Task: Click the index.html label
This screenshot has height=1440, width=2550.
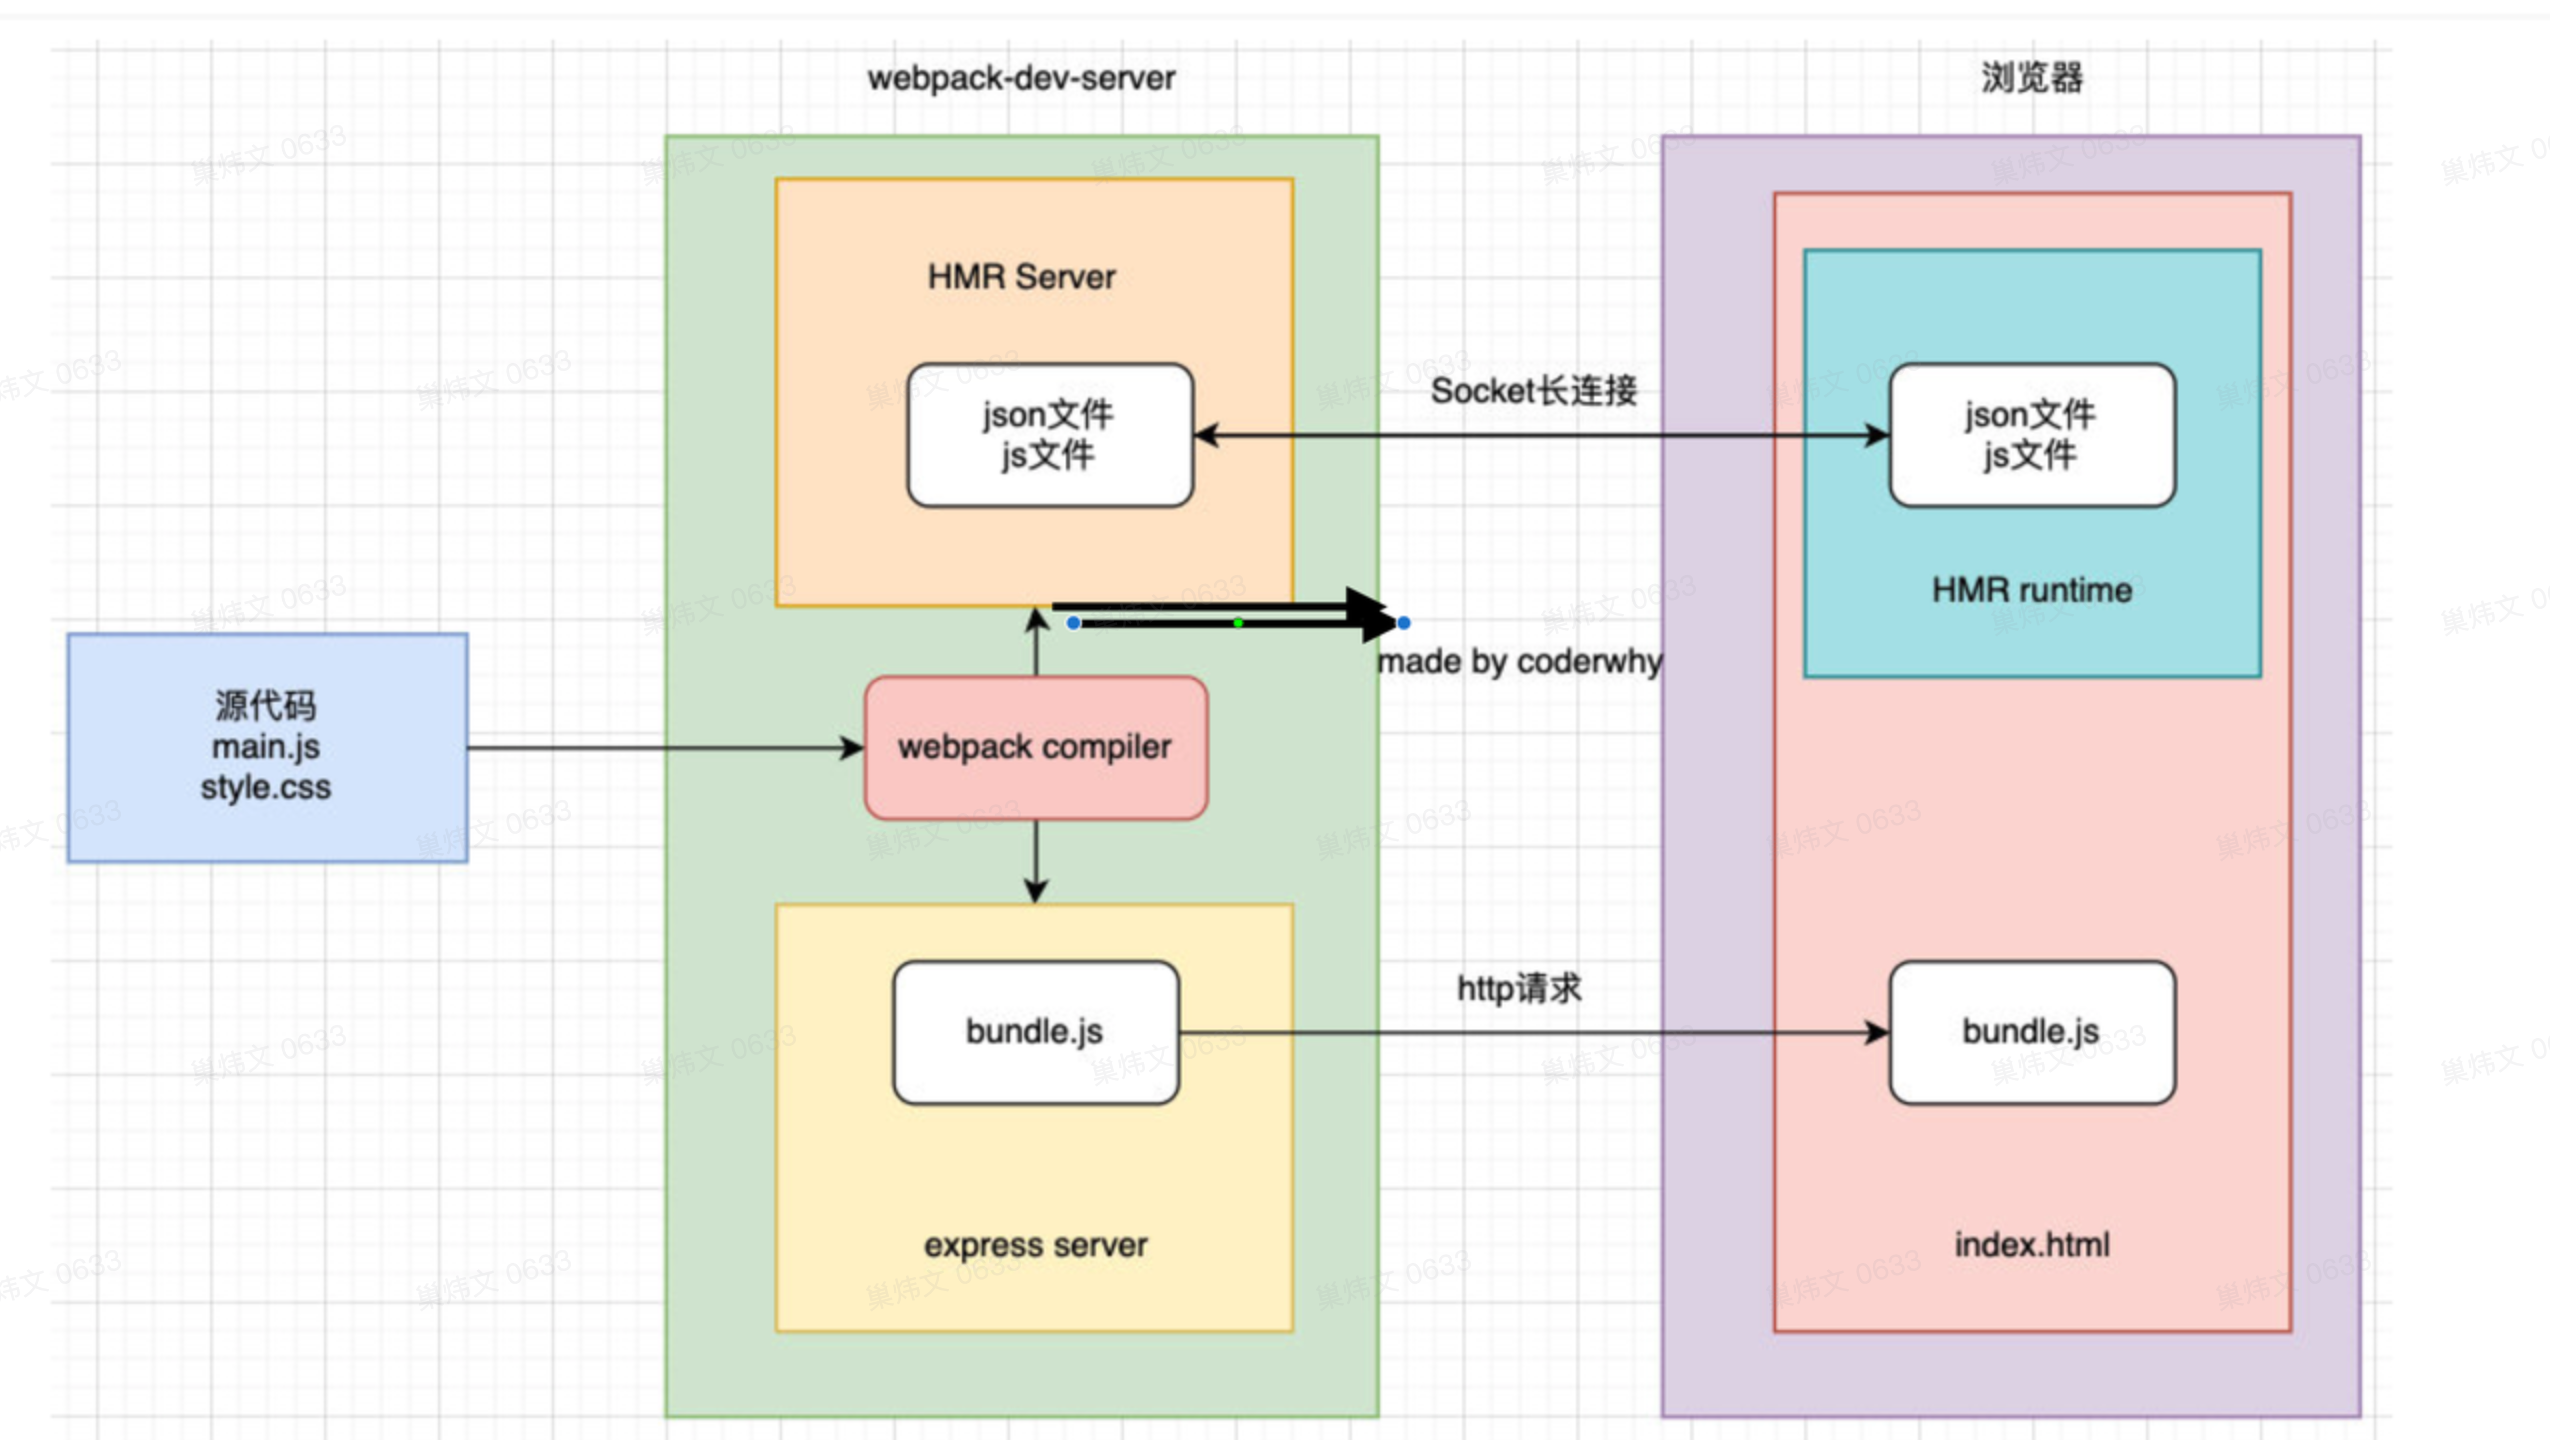Action: point(2031,1245)
